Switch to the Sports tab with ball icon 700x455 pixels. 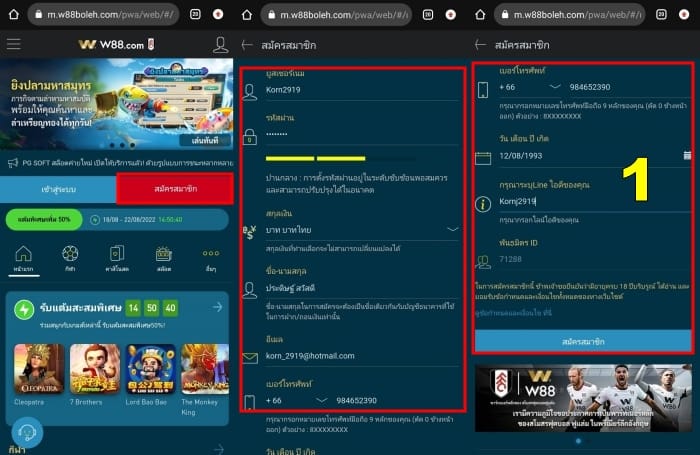tap(70, 259)
